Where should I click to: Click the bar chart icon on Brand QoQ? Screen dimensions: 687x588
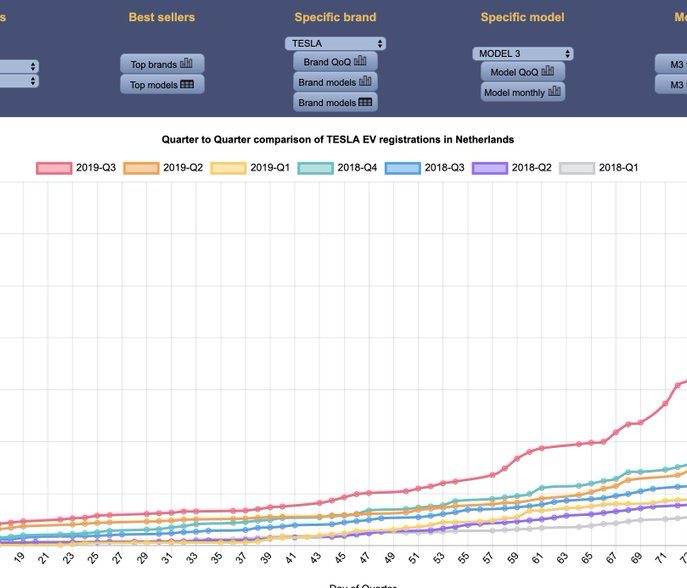point(360,60)
